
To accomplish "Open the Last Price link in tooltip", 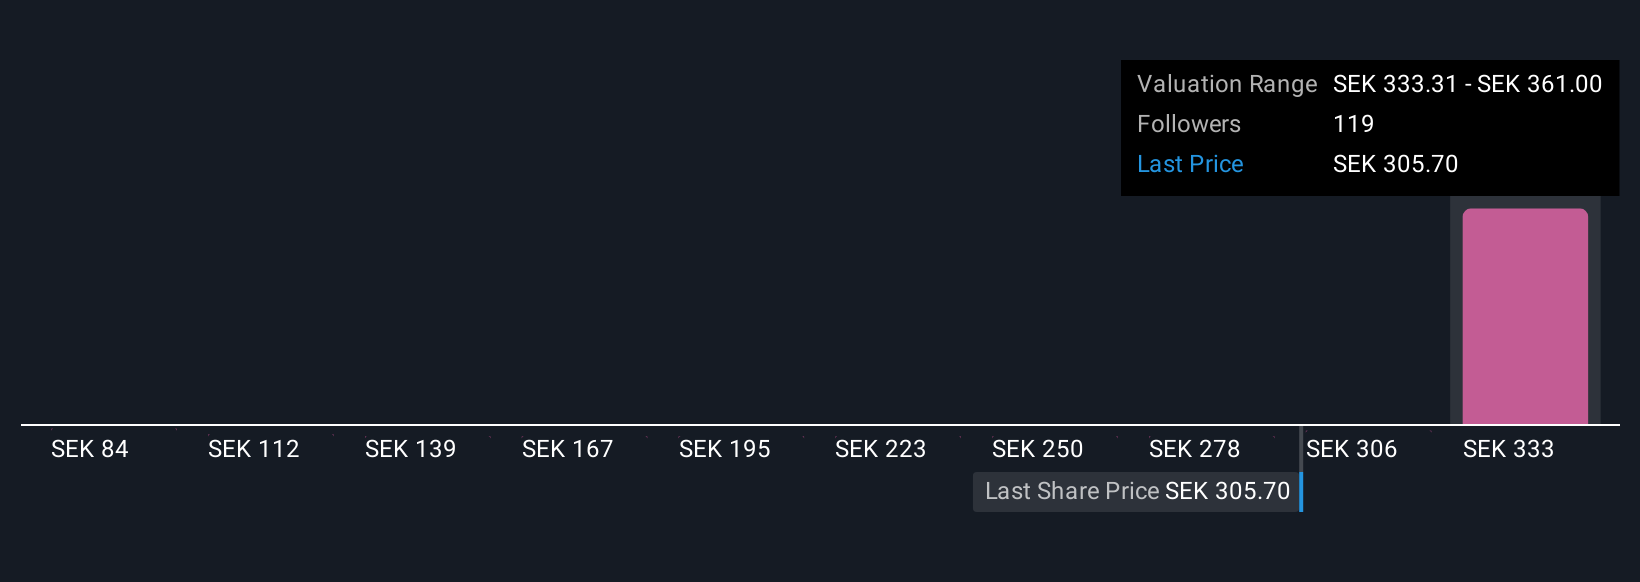I will pos(1190,164).
